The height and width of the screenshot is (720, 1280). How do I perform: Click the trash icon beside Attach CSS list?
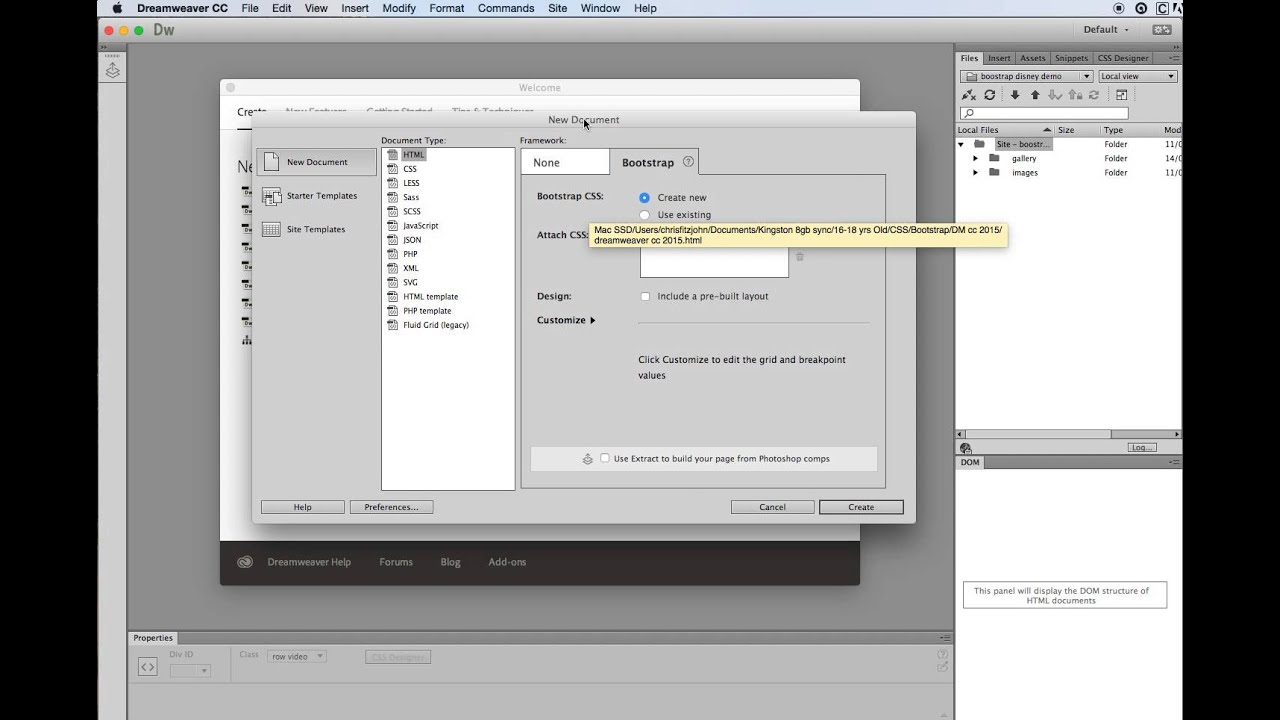click(800, 257)
